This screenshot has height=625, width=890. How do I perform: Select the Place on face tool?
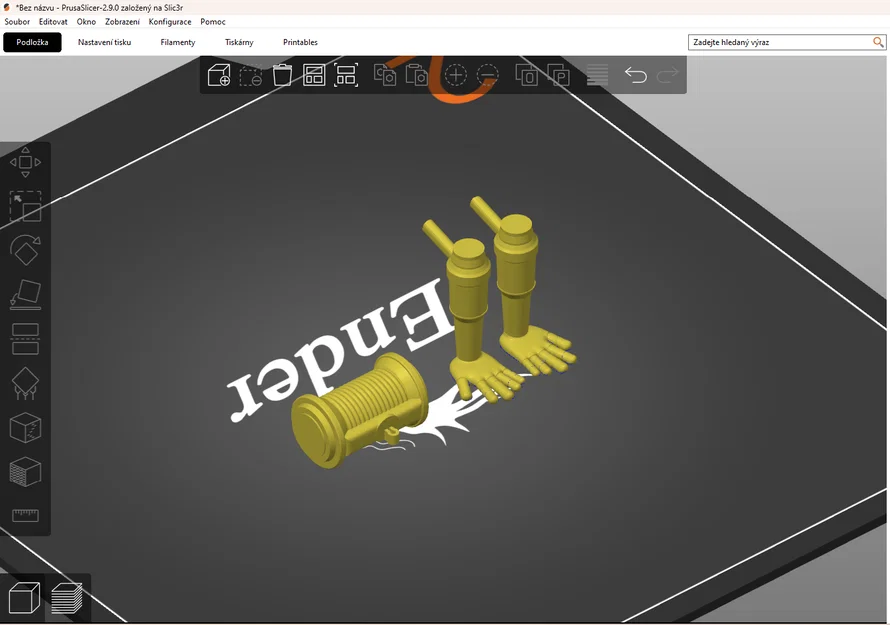point(26,295)
